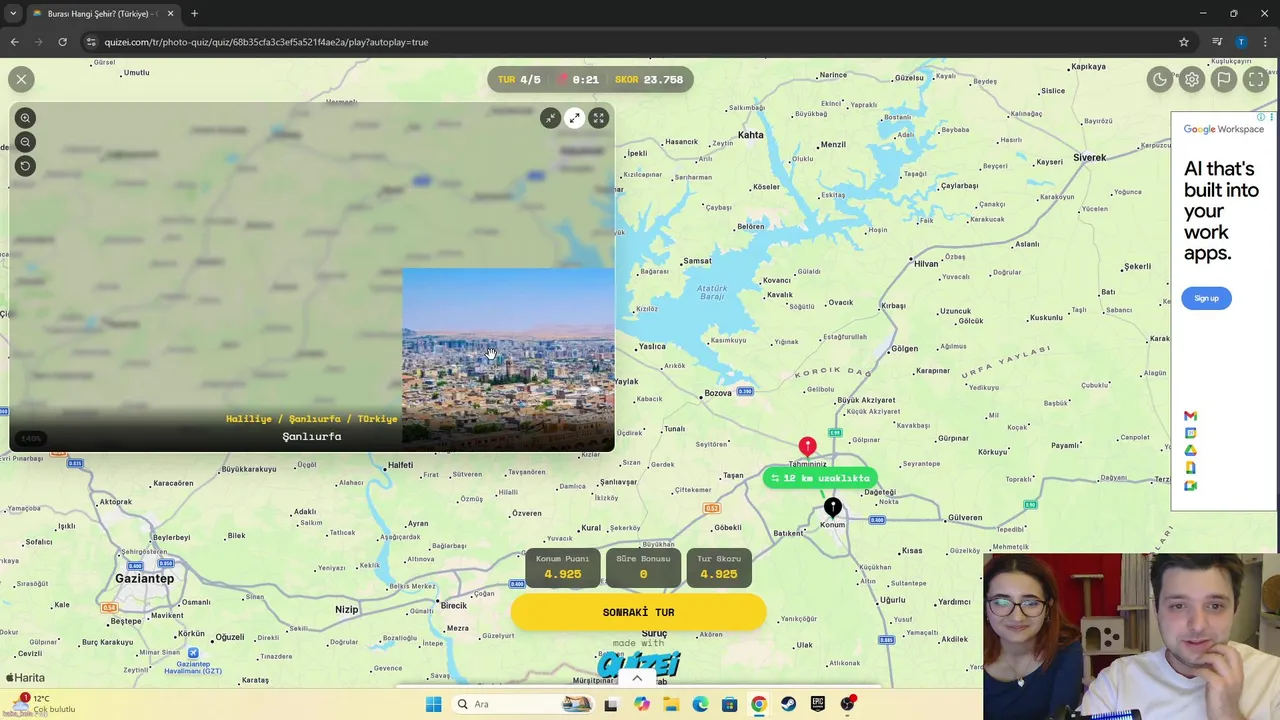Viewport: 1280px width, 720px height.
Task: Close the current browser tab
Action: coord(170,14)
